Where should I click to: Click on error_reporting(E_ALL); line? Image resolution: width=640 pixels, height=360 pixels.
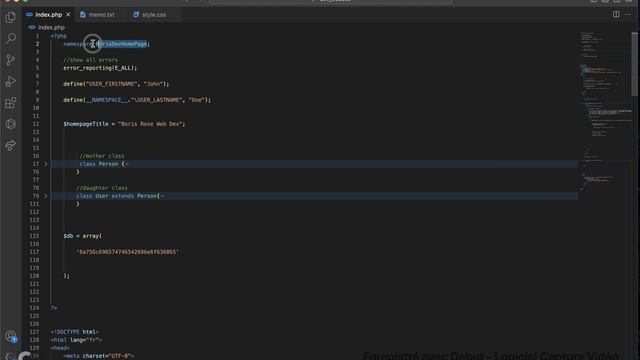(x=100, y=68)
